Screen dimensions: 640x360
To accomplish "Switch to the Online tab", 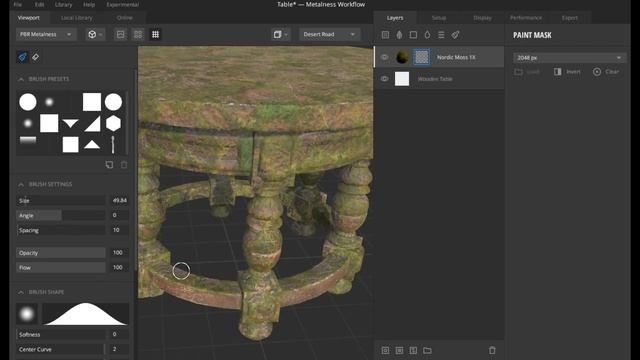I will [x=124, y=18].
